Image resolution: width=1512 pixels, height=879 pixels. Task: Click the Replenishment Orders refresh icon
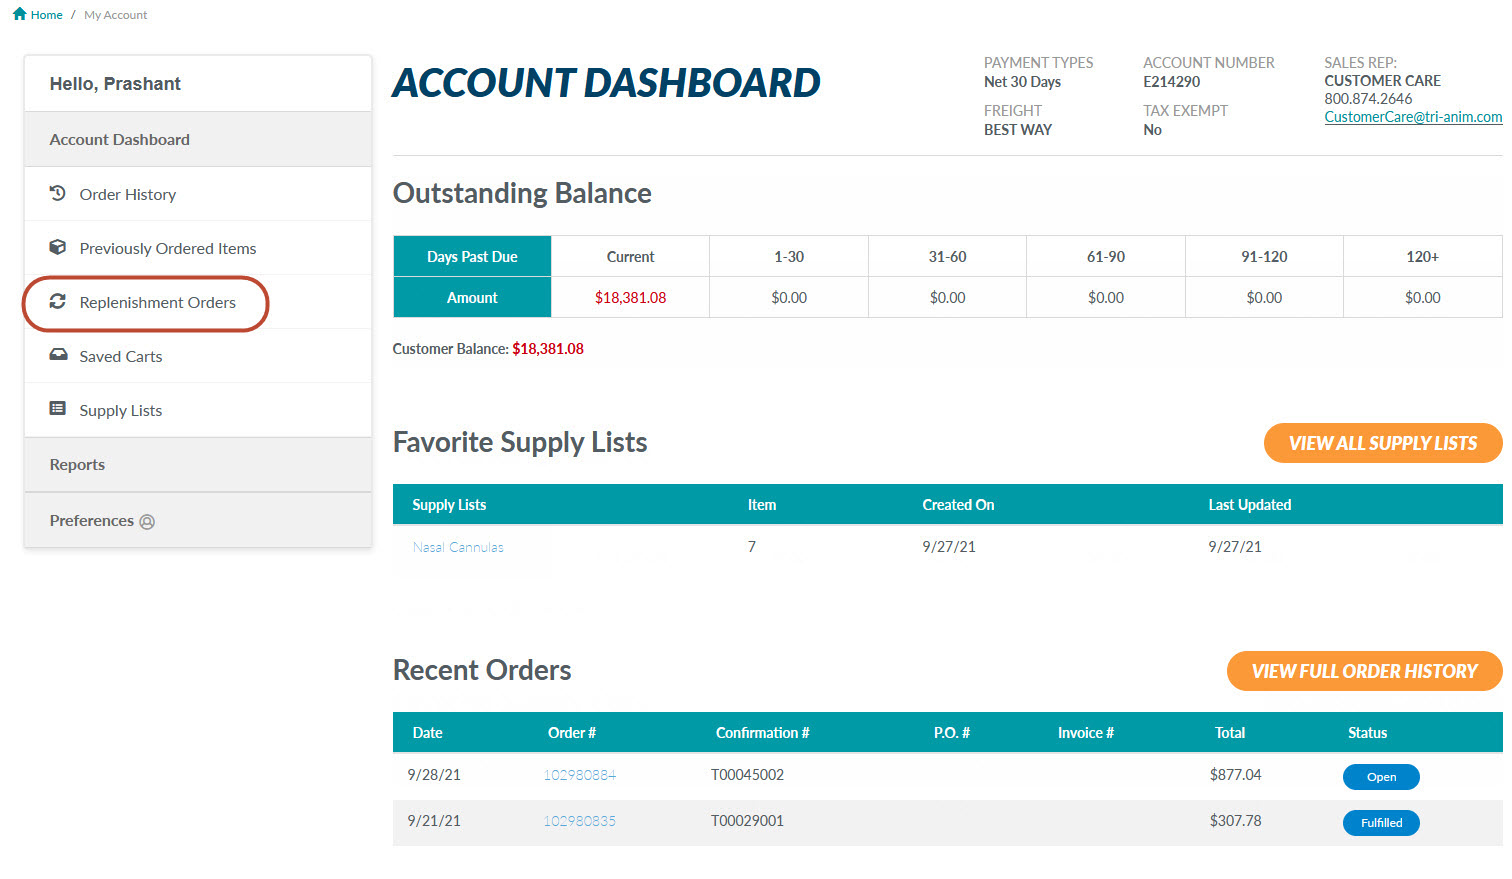coord(58,301)
